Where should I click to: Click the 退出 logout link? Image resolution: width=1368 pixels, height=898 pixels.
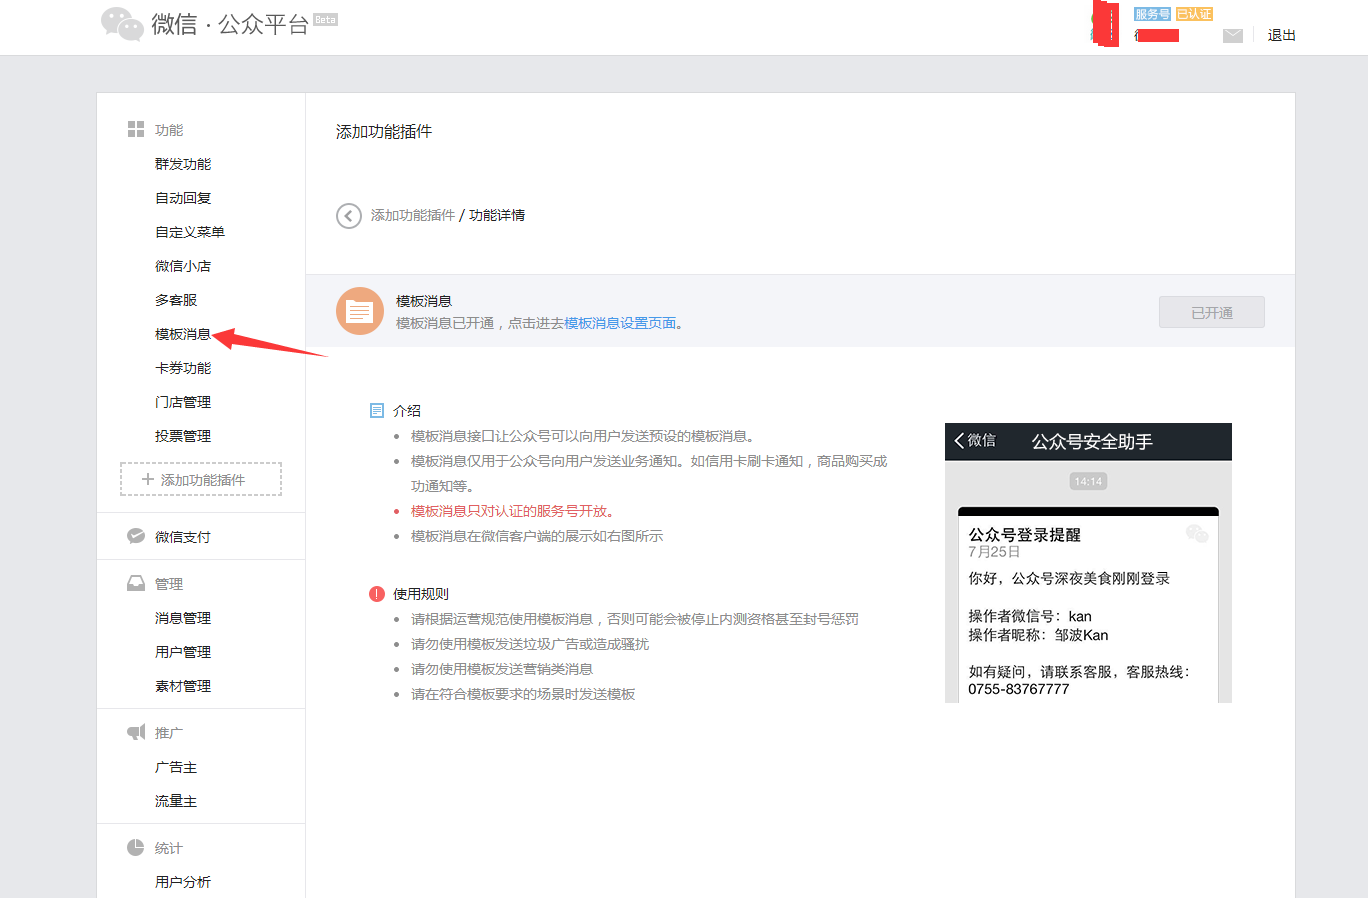click(1282, 35)
